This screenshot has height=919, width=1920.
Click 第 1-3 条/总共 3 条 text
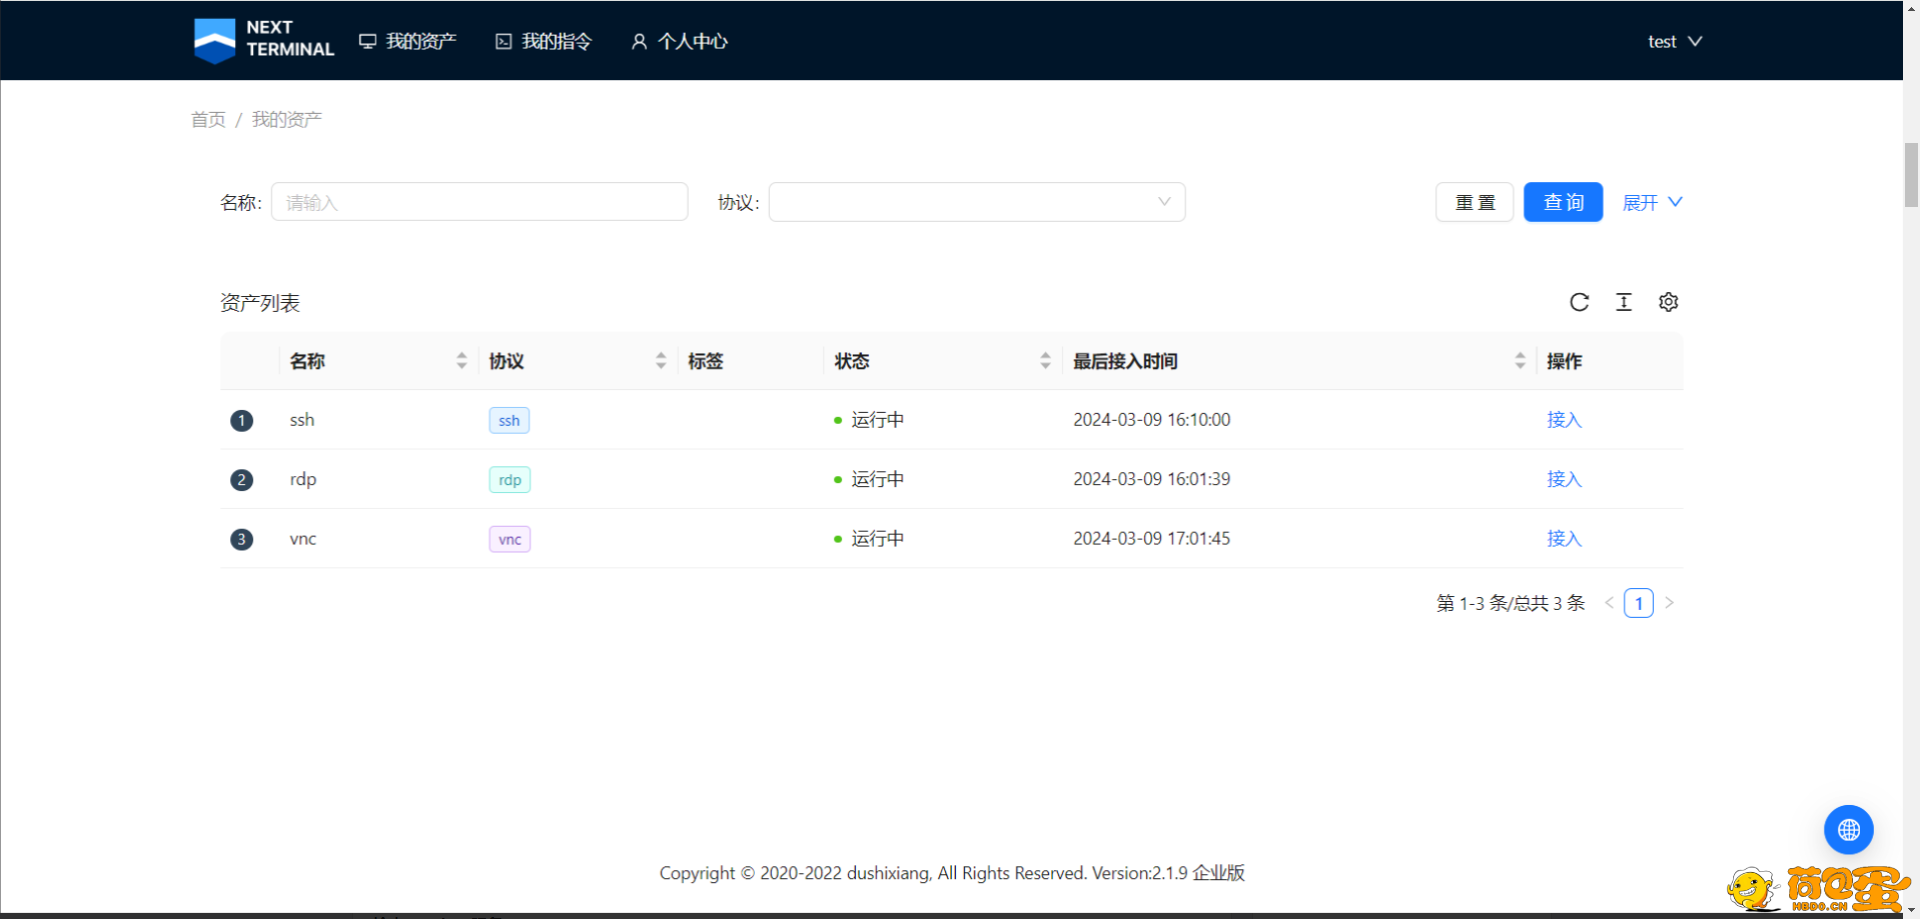pyautogui.click(x=1511, y=603)
